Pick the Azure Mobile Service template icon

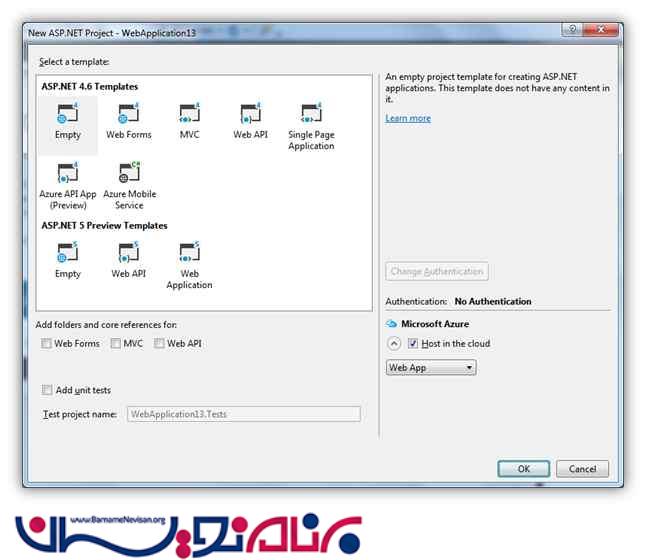[129, 172]
